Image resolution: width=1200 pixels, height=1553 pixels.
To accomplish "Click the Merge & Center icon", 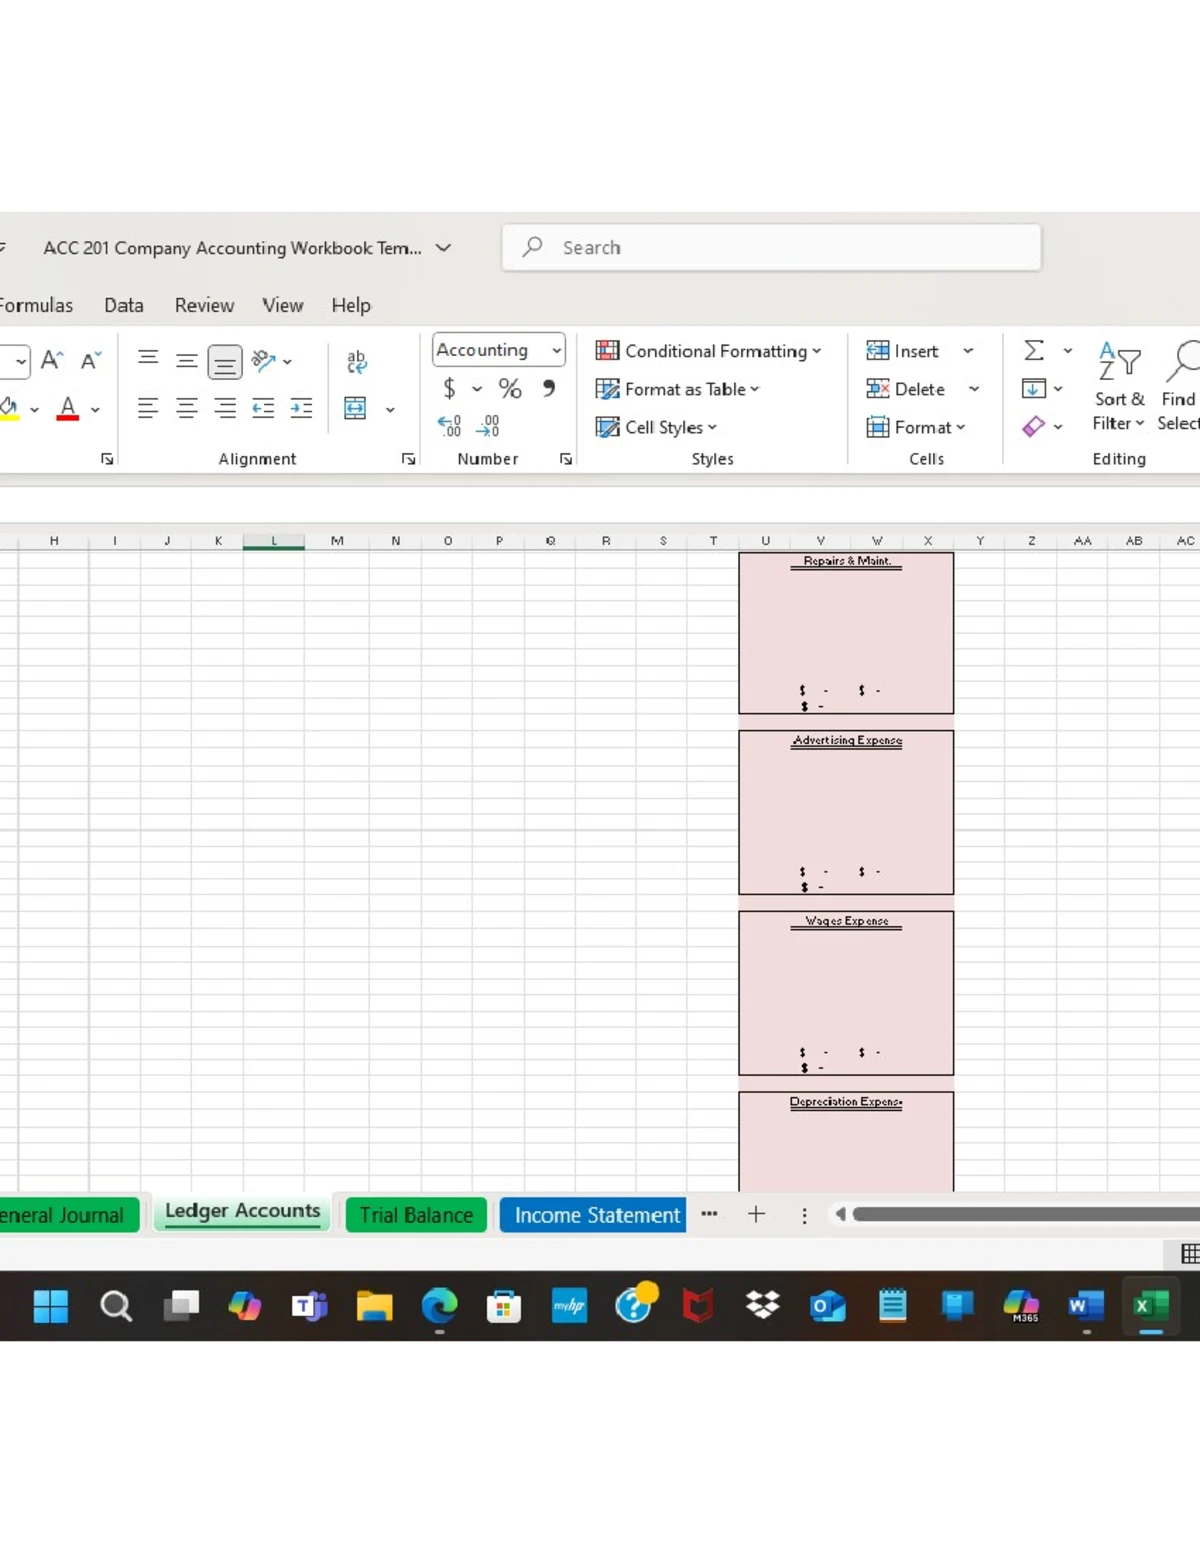I will 355,408.
